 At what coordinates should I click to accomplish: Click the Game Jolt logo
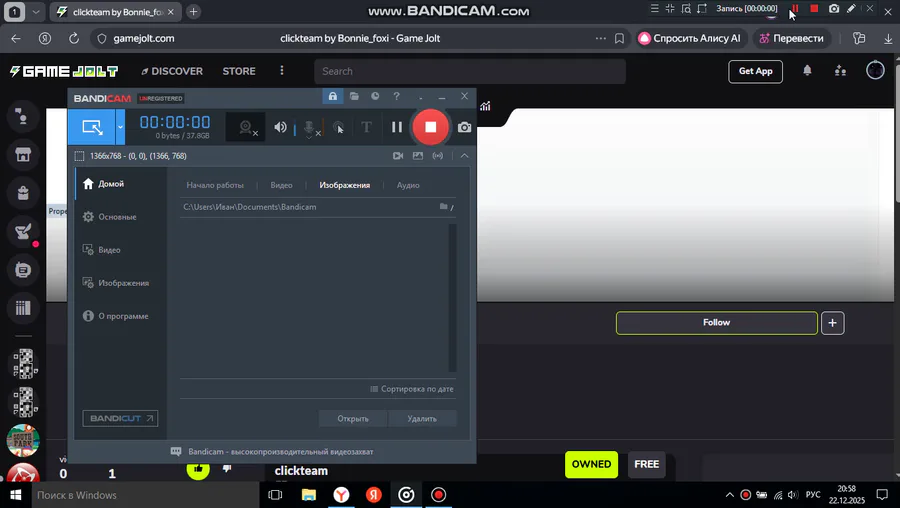(x=64, y=71)
